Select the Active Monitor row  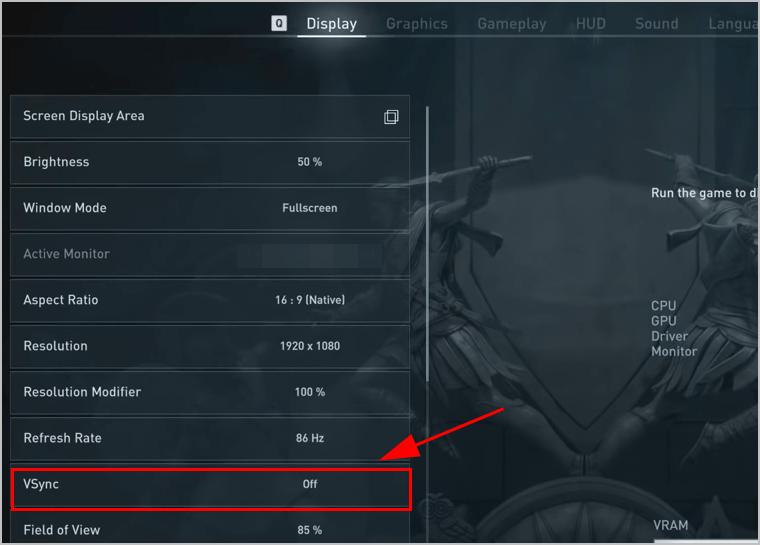coord(210,254)
